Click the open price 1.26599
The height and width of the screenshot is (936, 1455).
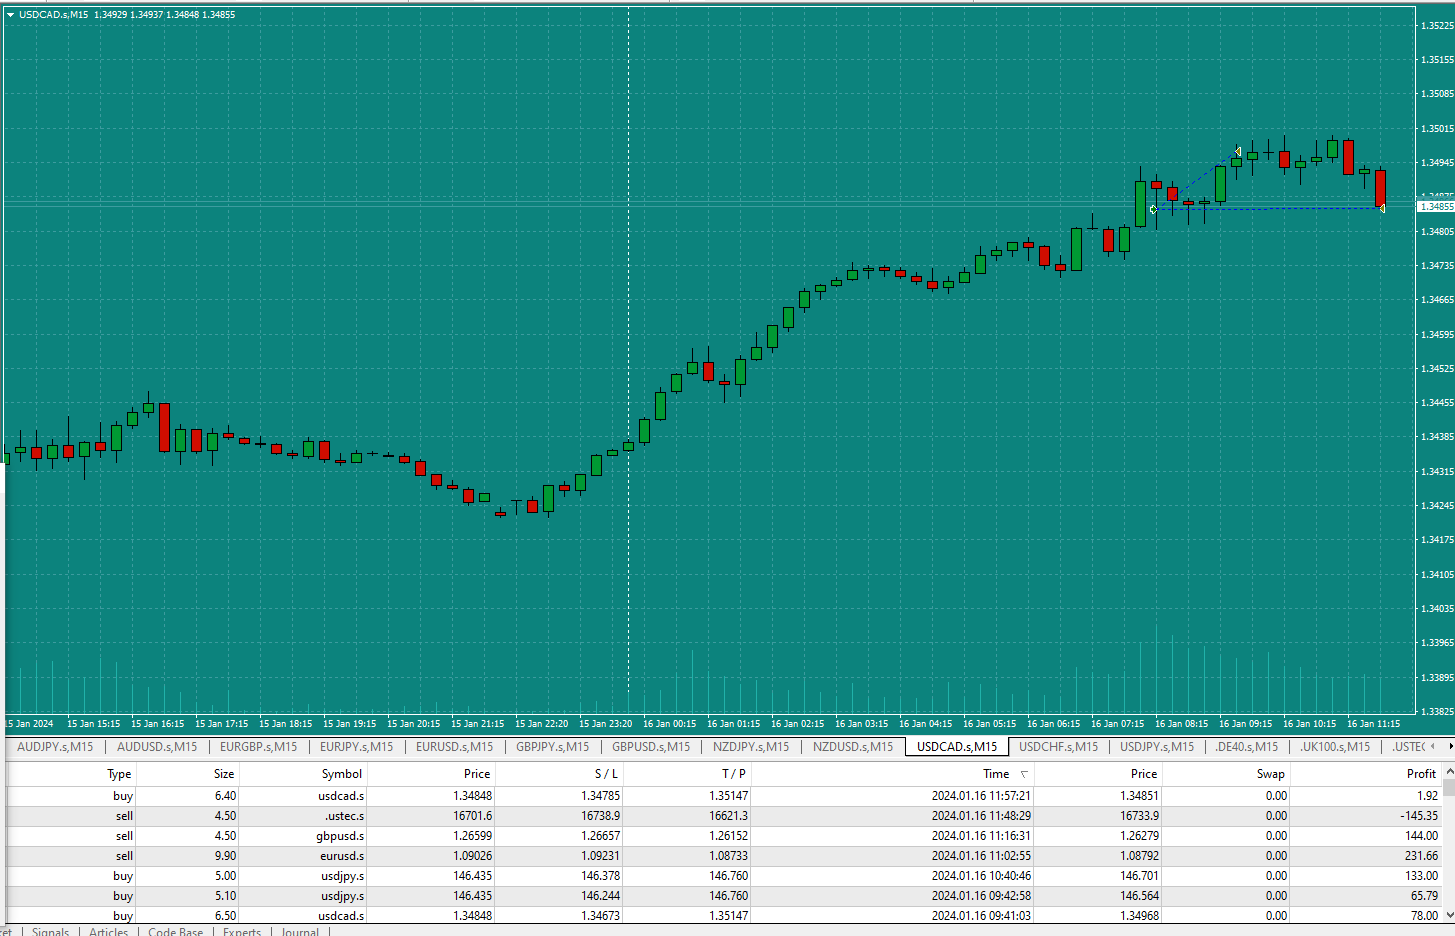[x=473, y=836]
